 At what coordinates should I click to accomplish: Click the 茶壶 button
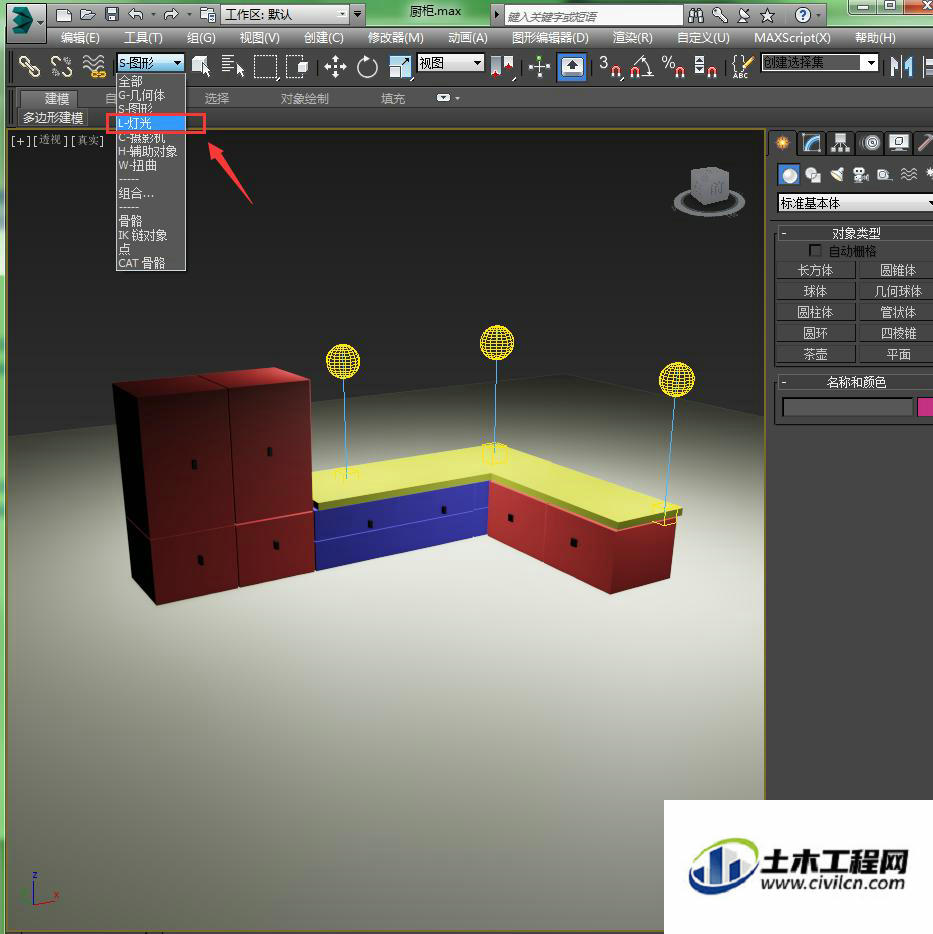815,354
